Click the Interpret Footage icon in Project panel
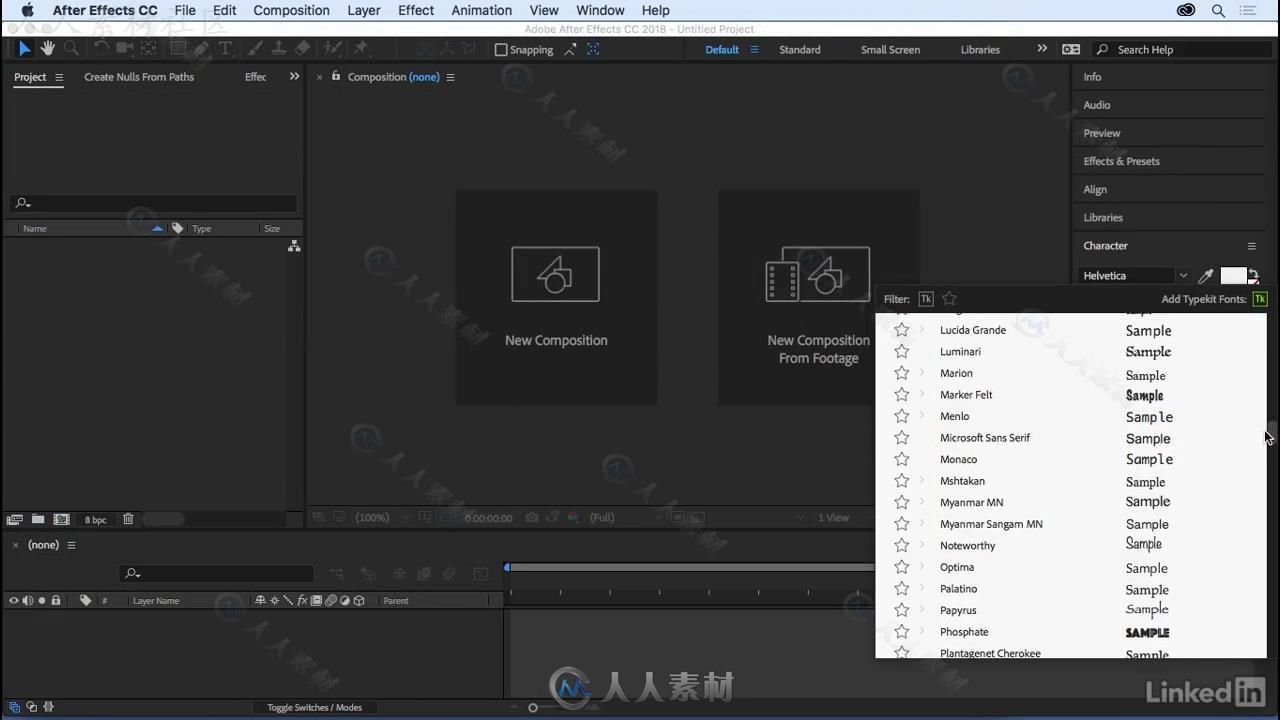The image size is (1280, 720). click(15, 519)
